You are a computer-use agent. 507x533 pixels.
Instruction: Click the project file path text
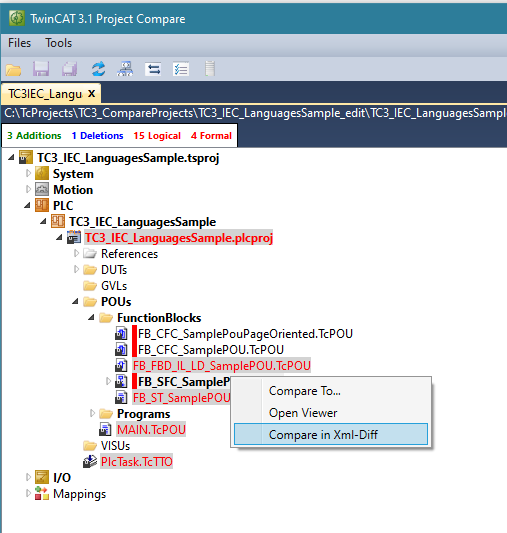tap(255, 113)
